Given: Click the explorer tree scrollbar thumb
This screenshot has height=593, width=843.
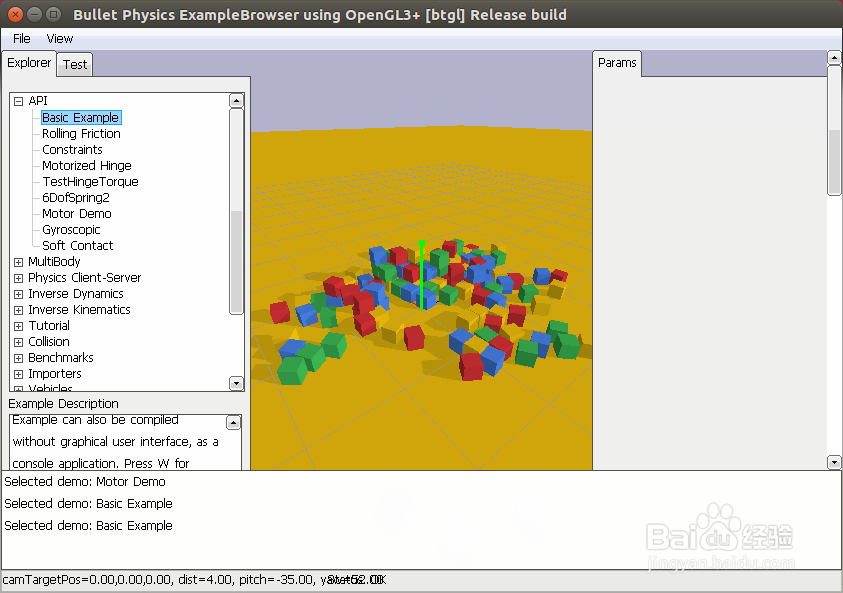Looking at the screenshot, I should [237, 211].
